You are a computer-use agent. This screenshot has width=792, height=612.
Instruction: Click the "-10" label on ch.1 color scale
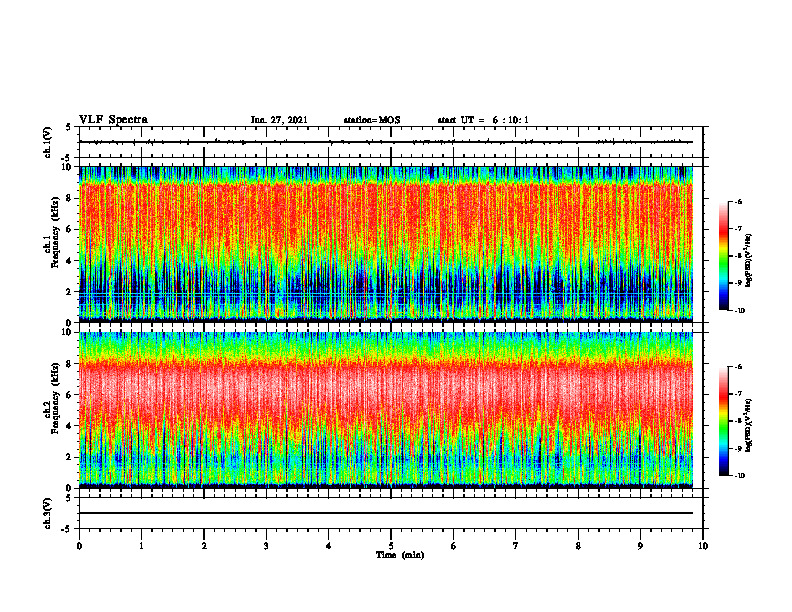coord(739,311)
